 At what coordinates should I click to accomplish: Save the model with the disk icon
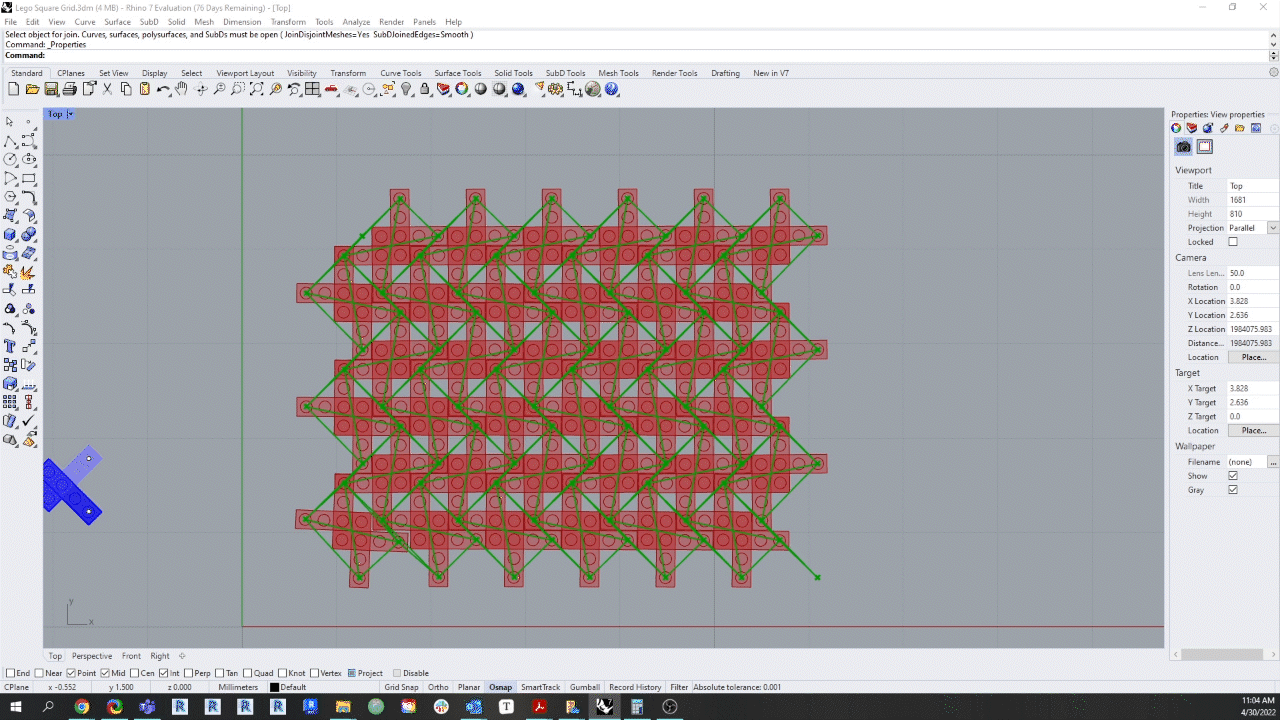click(51, 89)
